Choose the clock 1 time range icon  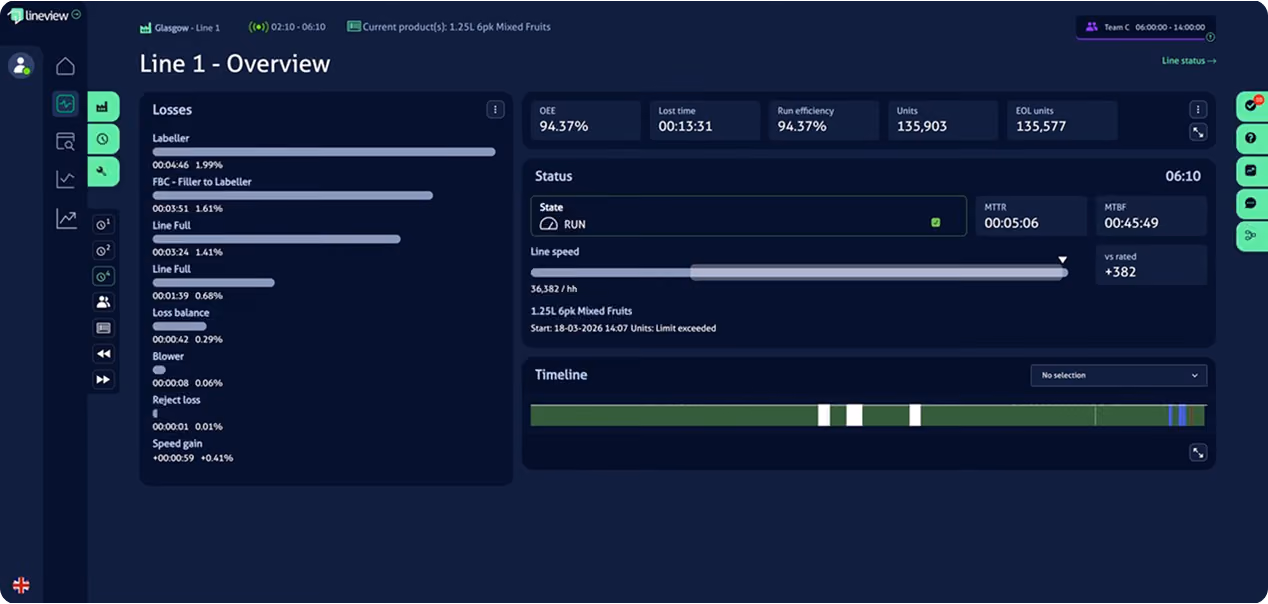click(103, 224)
